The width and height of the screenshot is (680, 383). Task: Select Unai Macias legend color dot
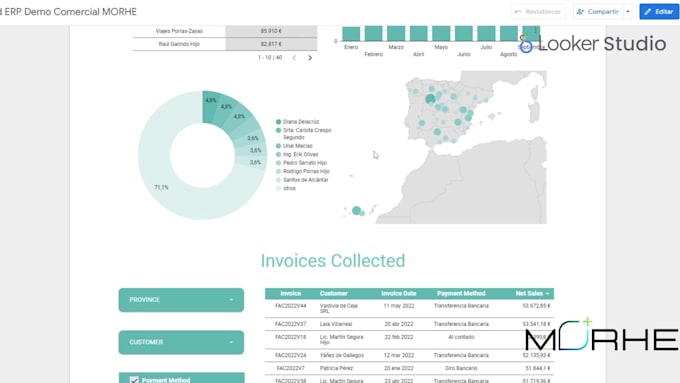tap(278, 146)
